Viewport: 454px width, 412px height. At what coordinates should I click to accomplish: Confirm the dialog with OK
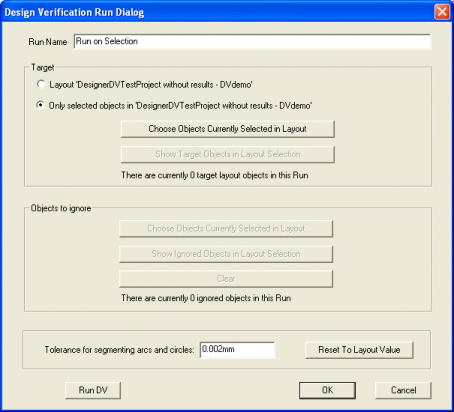(327, 390)
